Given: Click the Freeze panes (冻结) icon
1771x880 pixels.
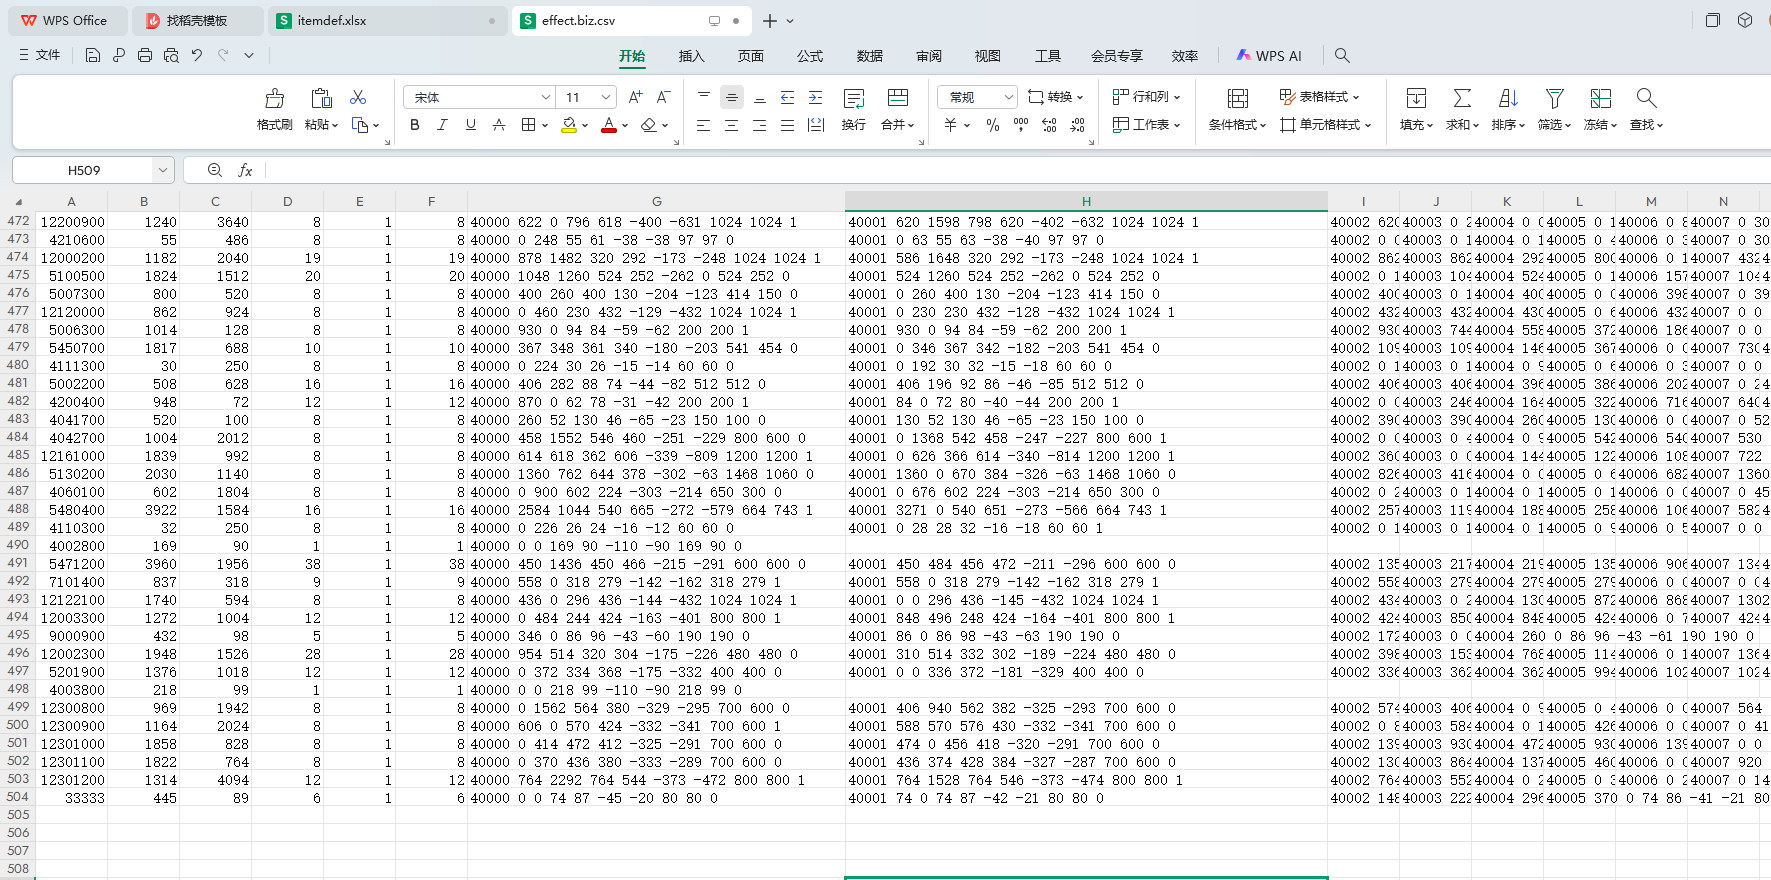Looking at the screenshot, I should click(1600, 98).
